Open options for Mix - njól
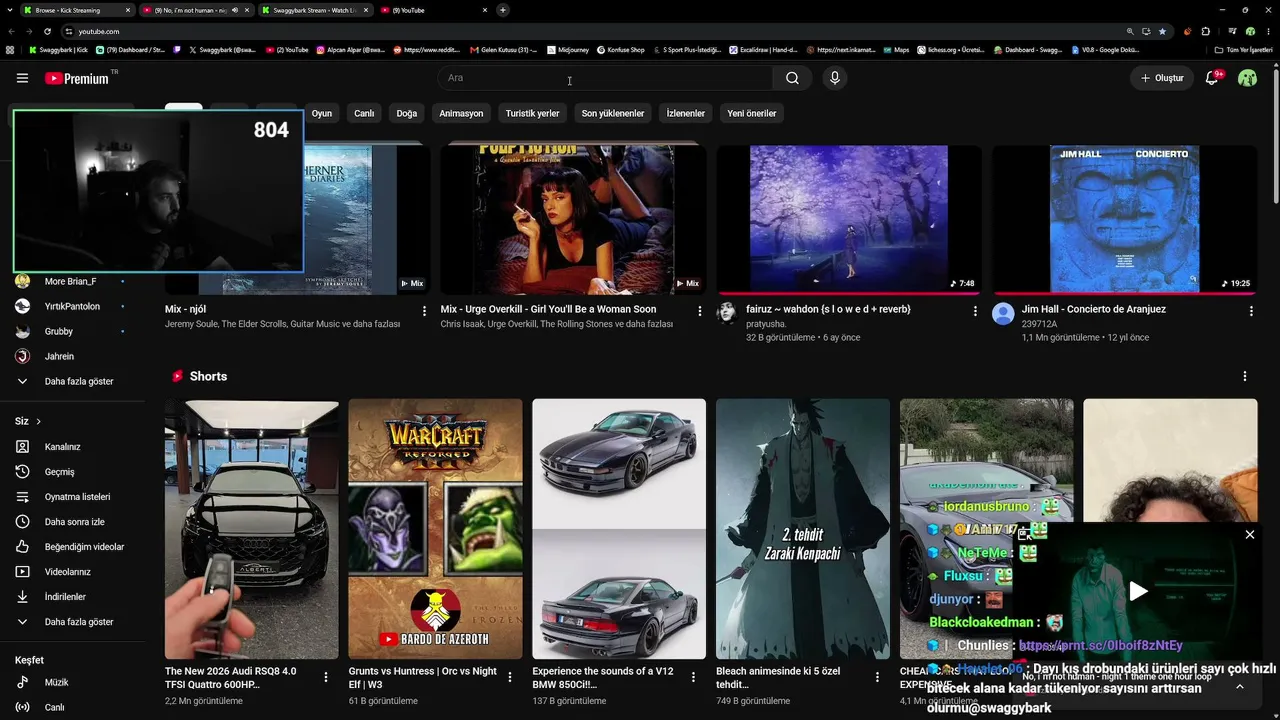Screen dimensions: 1280x720 424,311
